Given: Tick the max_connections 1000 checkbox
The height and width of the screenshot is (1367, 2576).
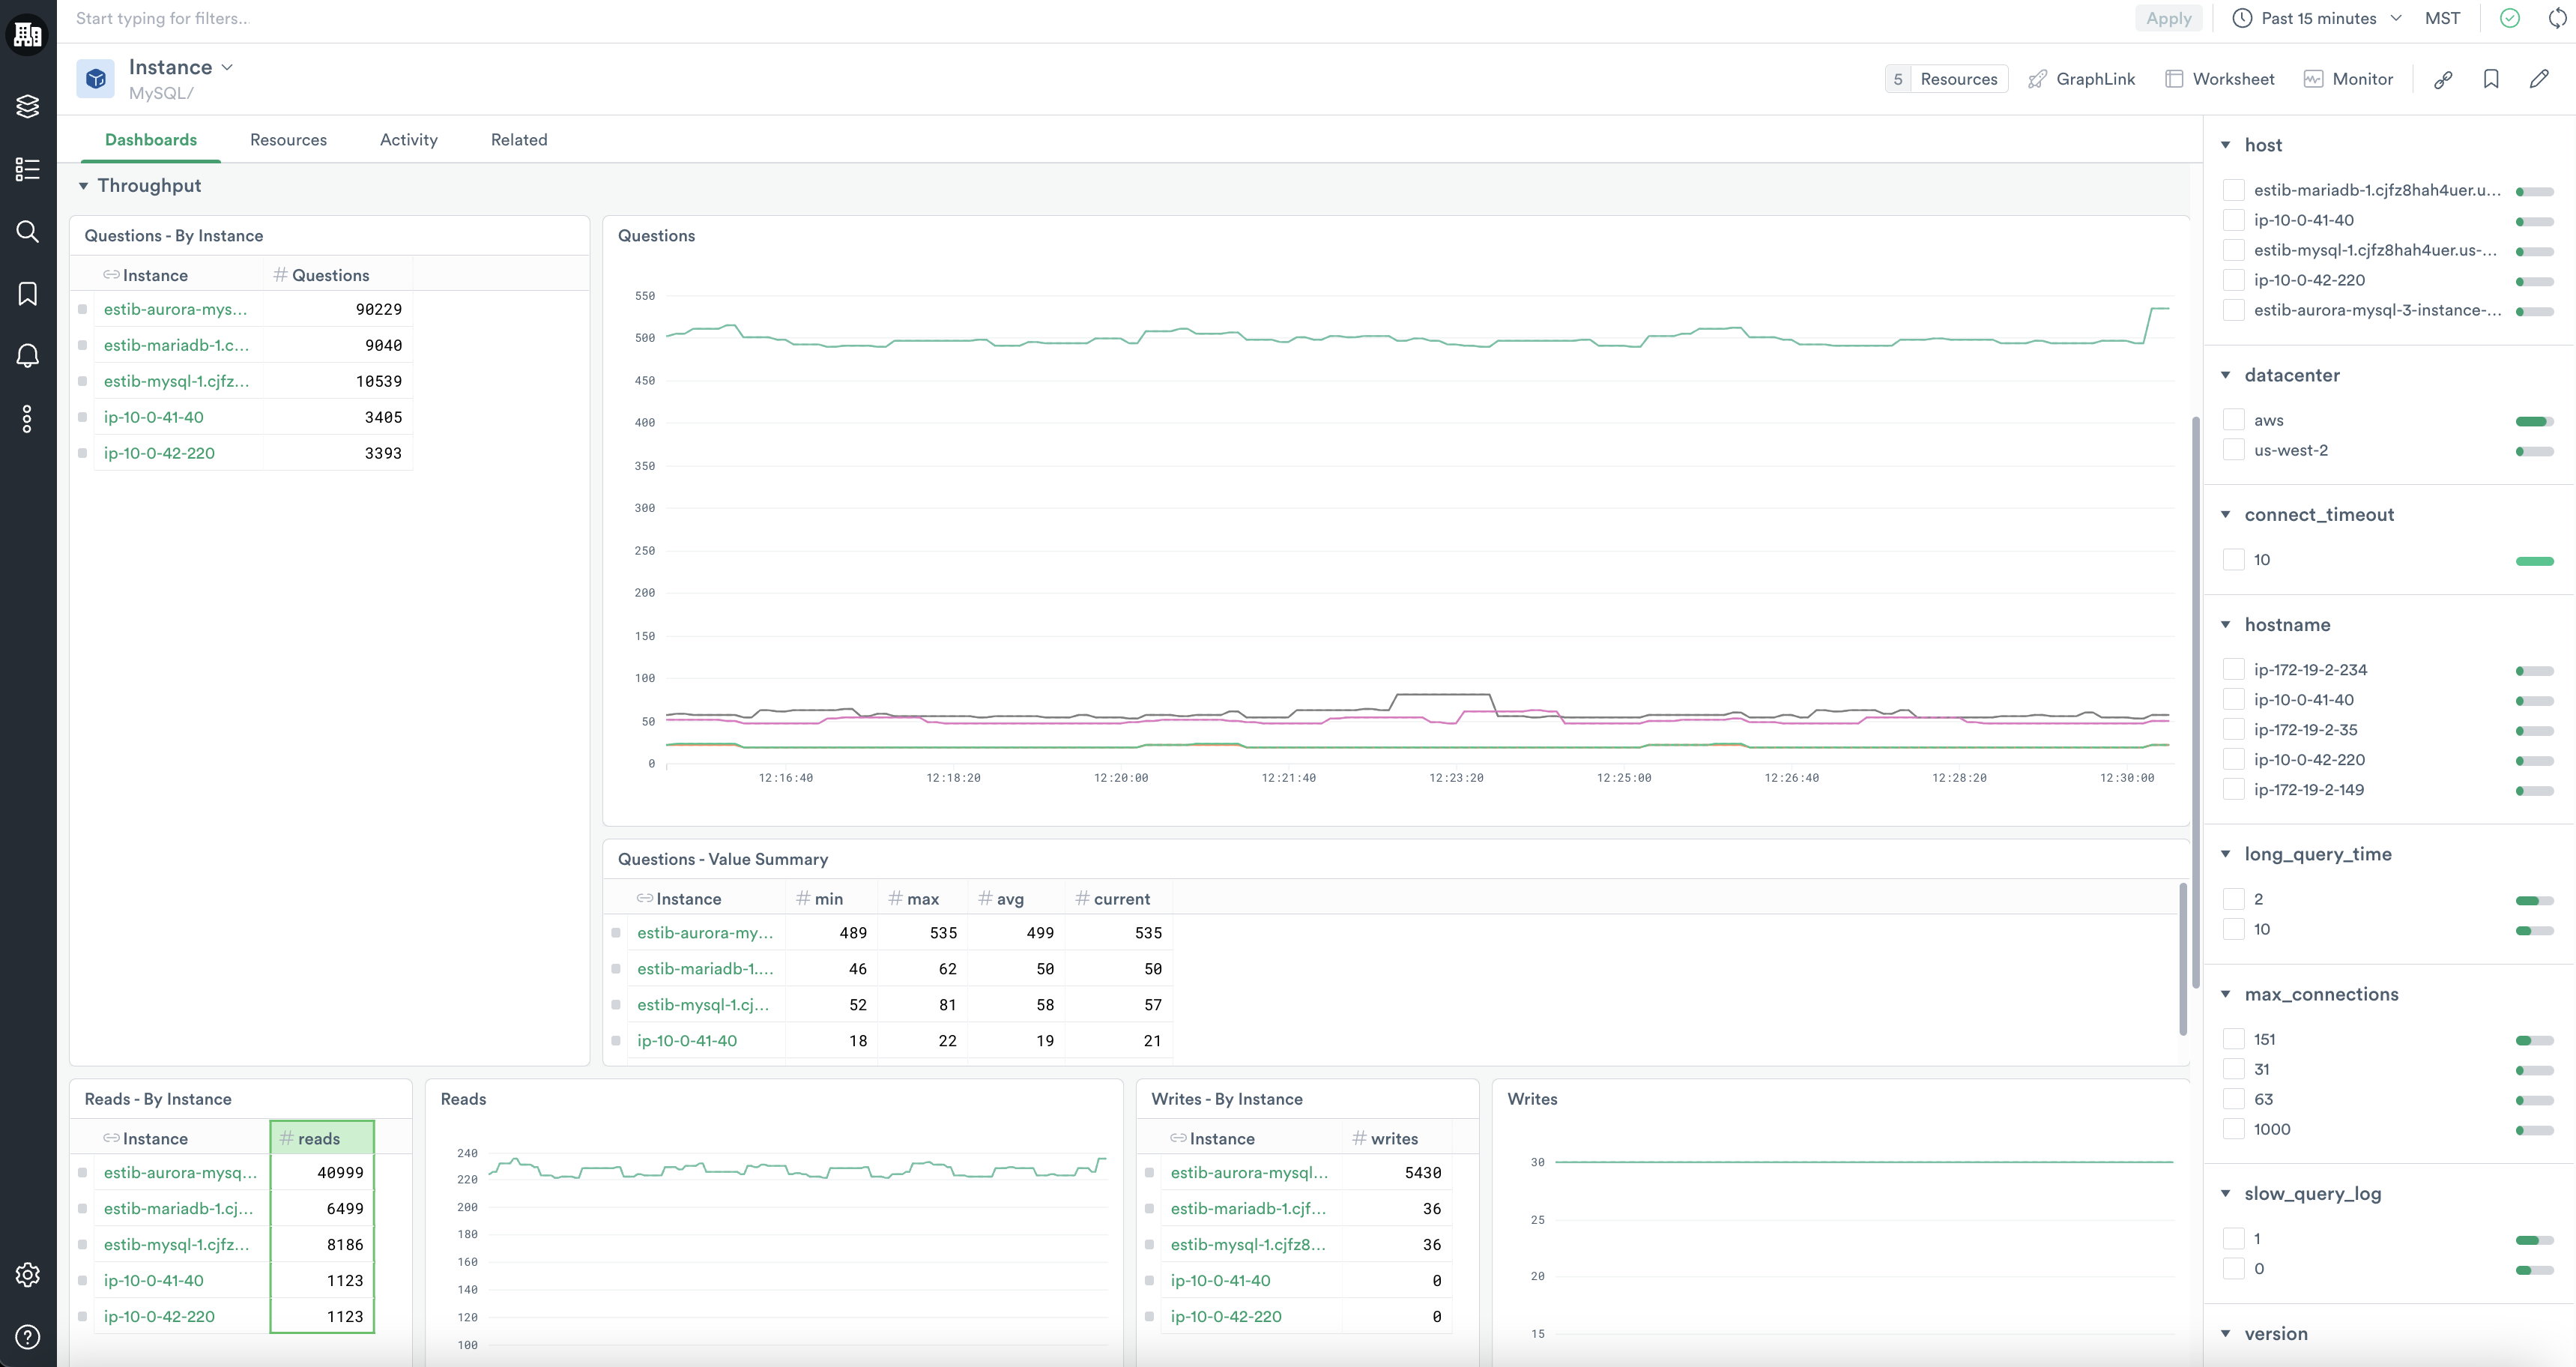Looking at the screenshot, I should [x=2233, y=1129].
